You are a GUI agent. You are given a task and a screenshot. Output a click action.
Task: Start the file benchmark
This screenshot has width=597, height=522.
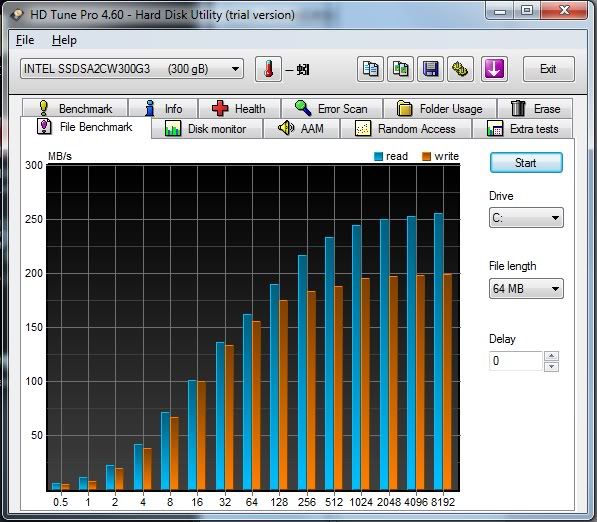coord(526,163)
